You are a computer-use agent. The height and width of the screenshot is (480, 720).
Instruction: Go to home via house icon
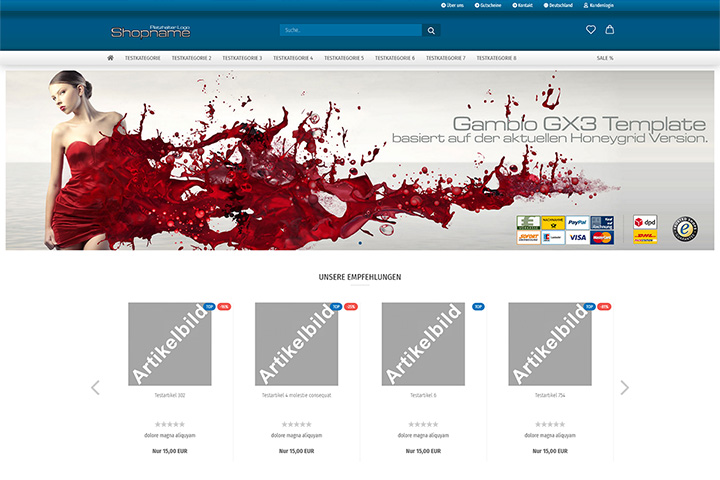110,58
